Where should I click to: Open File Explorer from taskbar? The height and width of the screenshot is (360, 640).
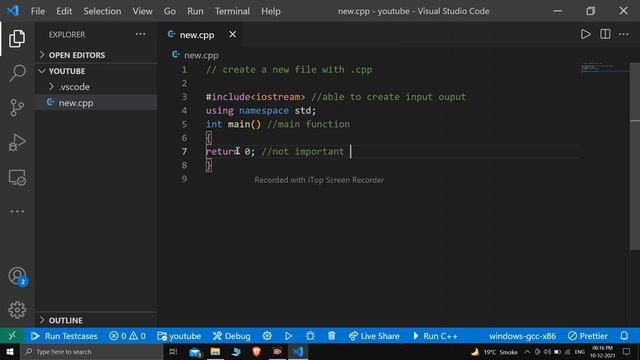pos(215,352)
